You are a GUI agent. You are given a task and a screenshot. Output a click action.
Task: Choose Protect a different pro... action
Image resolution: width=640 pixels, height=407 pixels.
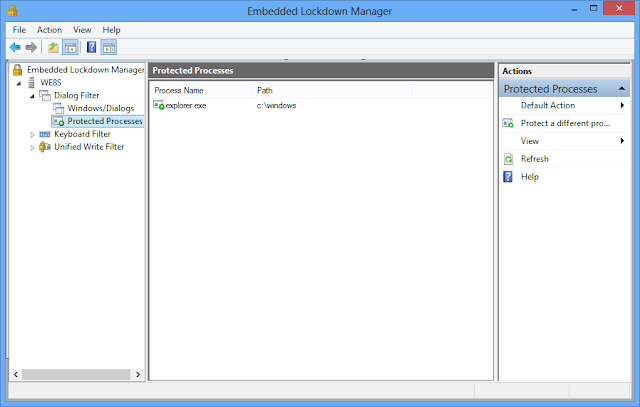pyautogui.click(x=565, y=123)
